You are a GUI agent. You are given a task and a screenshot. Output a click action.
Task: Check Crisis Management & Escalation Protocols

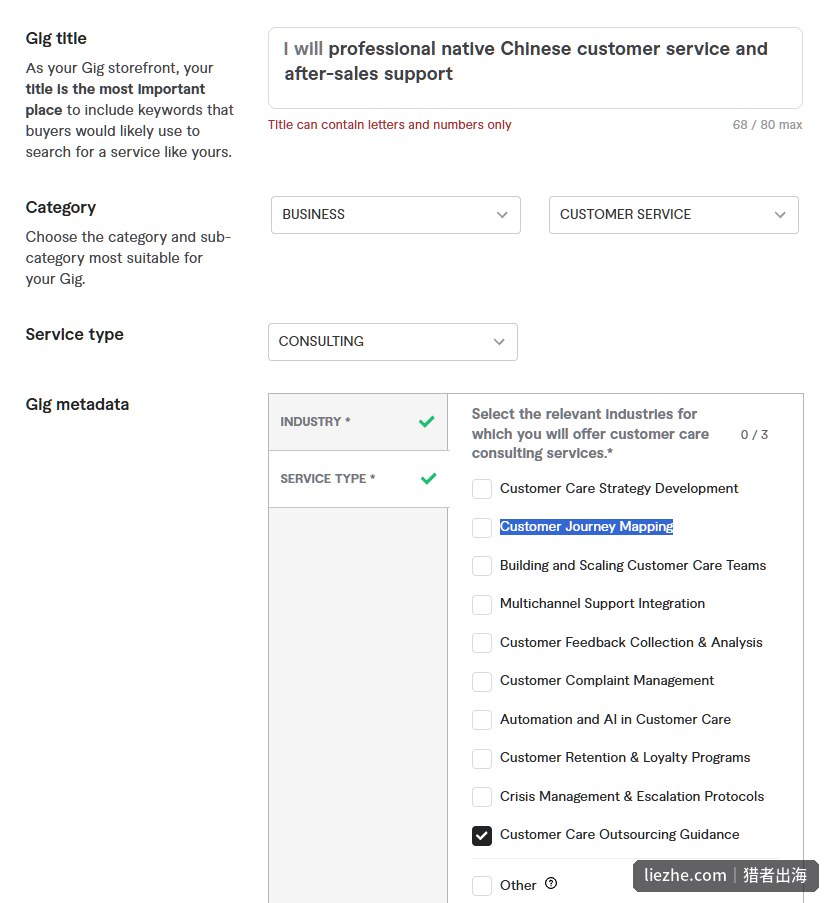click(482, 797)
